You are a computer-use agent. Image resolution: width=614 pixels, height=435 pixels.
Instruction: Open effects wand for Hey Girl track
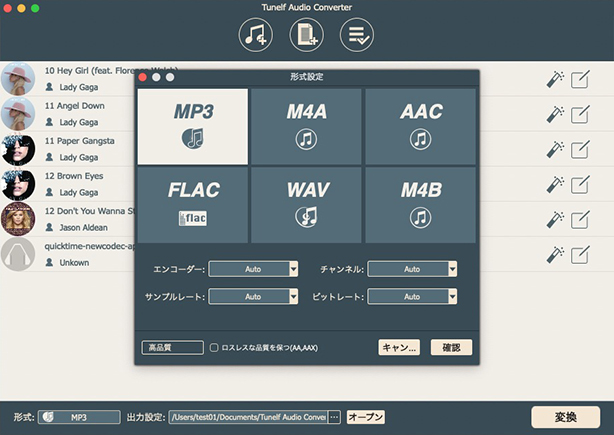pyautogui.click(x=555, y=79)
